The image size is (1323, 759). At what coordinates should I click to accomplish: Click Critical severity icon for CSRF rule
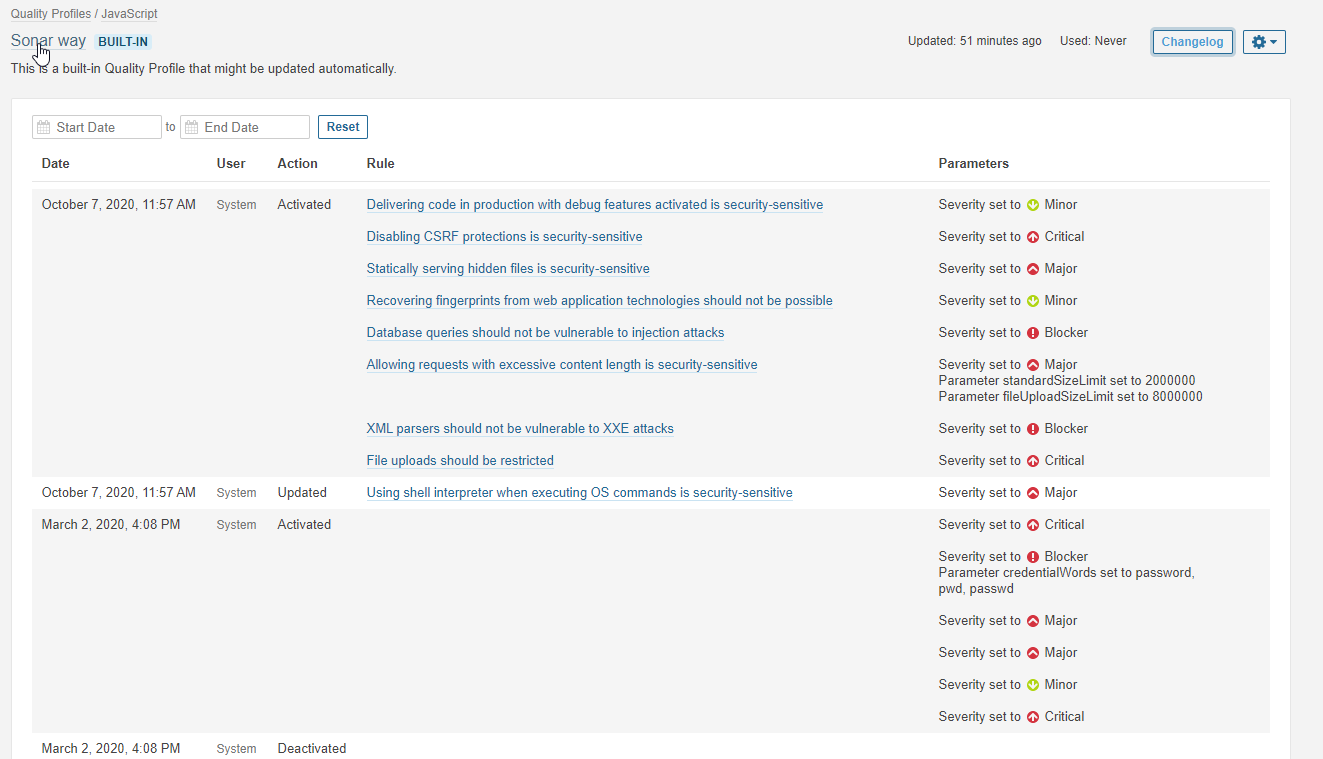[x=1033, y=237]
